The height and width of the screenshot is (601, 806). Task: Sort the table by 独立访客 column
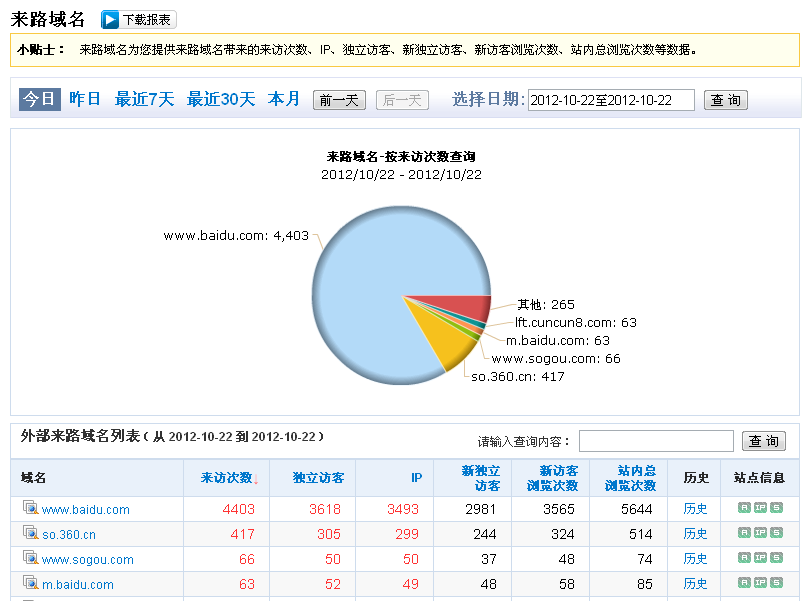[x=318, y=478]
